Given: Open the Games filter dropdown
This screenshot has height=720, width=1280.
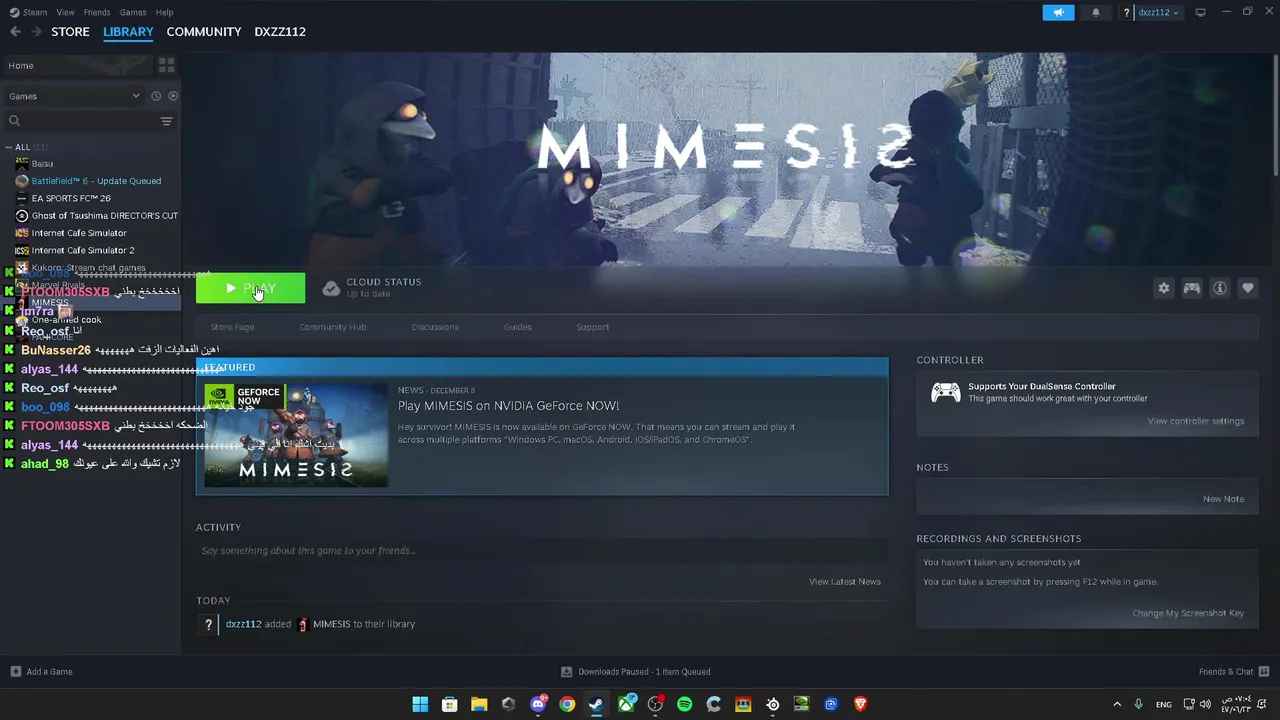Looking at the screenshot, I should pos(74,96).
